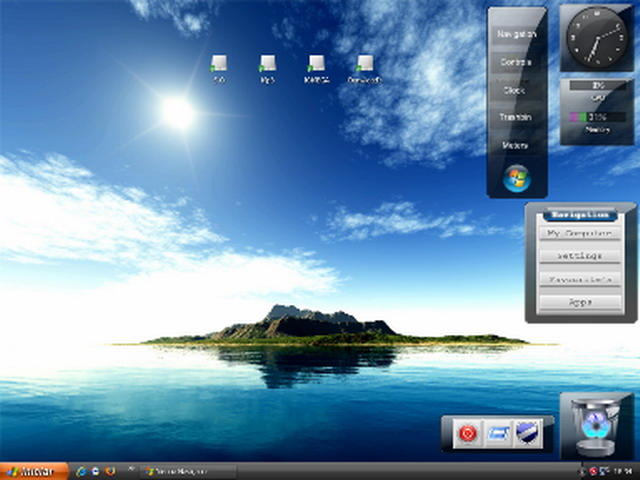Click the Windows orb in sidebar panel
The width and height of the screenshot is (640, 480).
click(x=516, y=178)
